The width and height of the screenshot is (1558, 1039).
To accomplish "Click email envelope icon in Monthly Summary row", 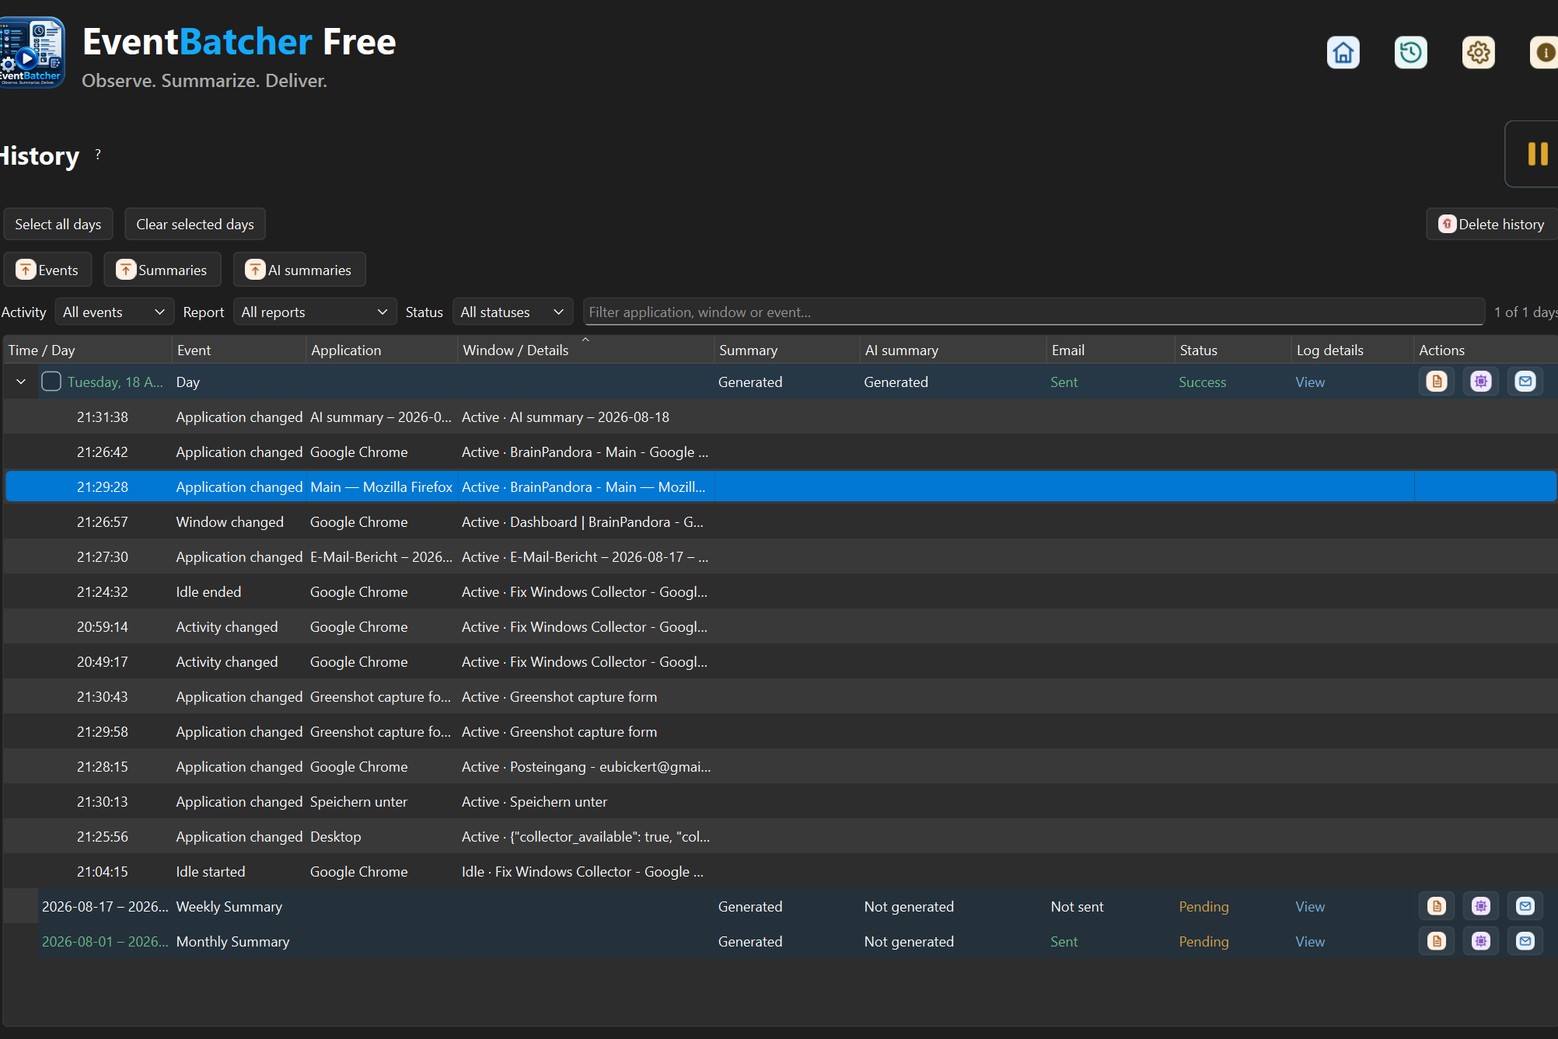I will 1525,941.
